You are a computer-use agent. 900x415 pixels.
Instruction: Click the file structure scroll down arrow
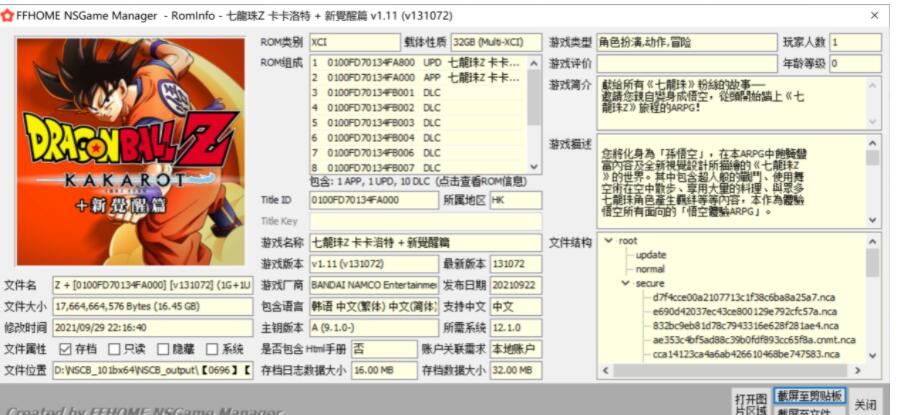coord(873,356)
